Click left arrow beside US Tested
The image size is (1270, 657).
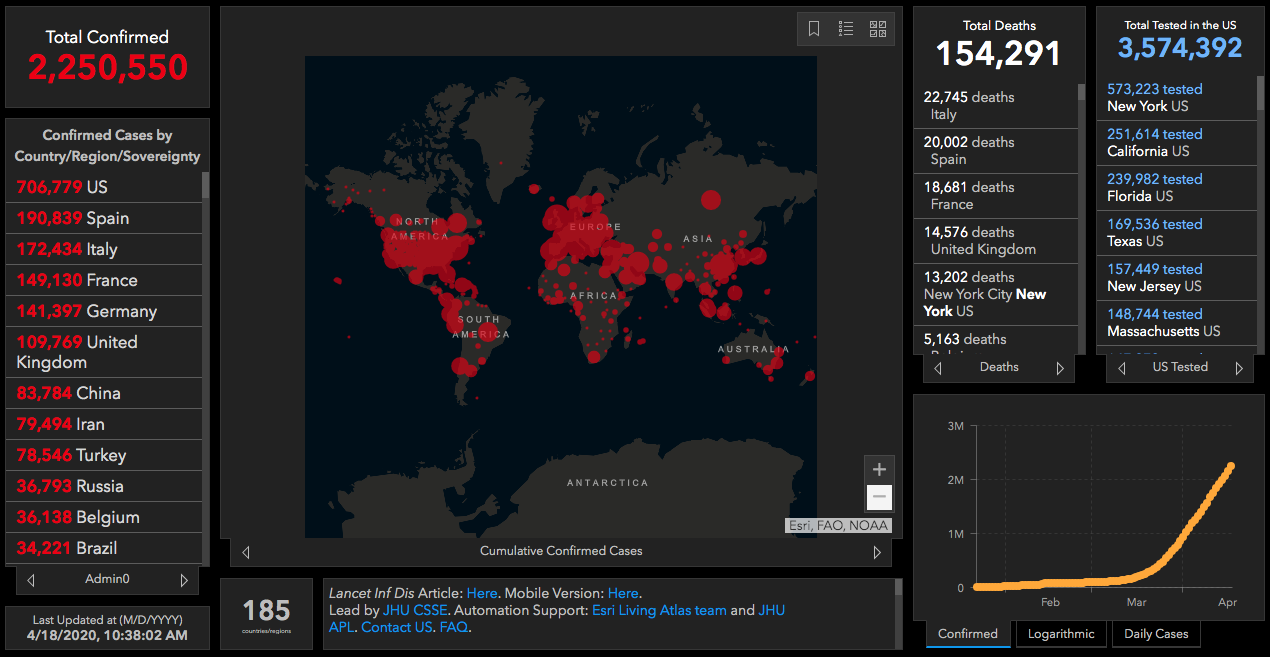pos(1121,368)
